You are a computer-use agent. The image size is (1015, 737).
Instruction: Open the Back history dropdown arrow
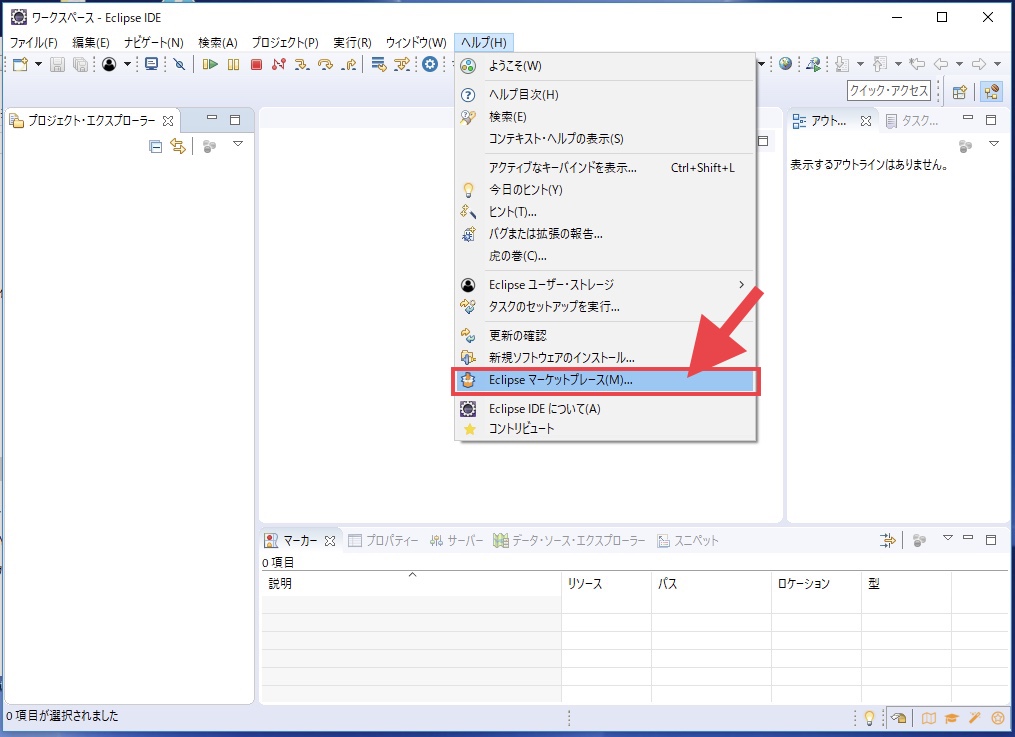coord(959,63)
